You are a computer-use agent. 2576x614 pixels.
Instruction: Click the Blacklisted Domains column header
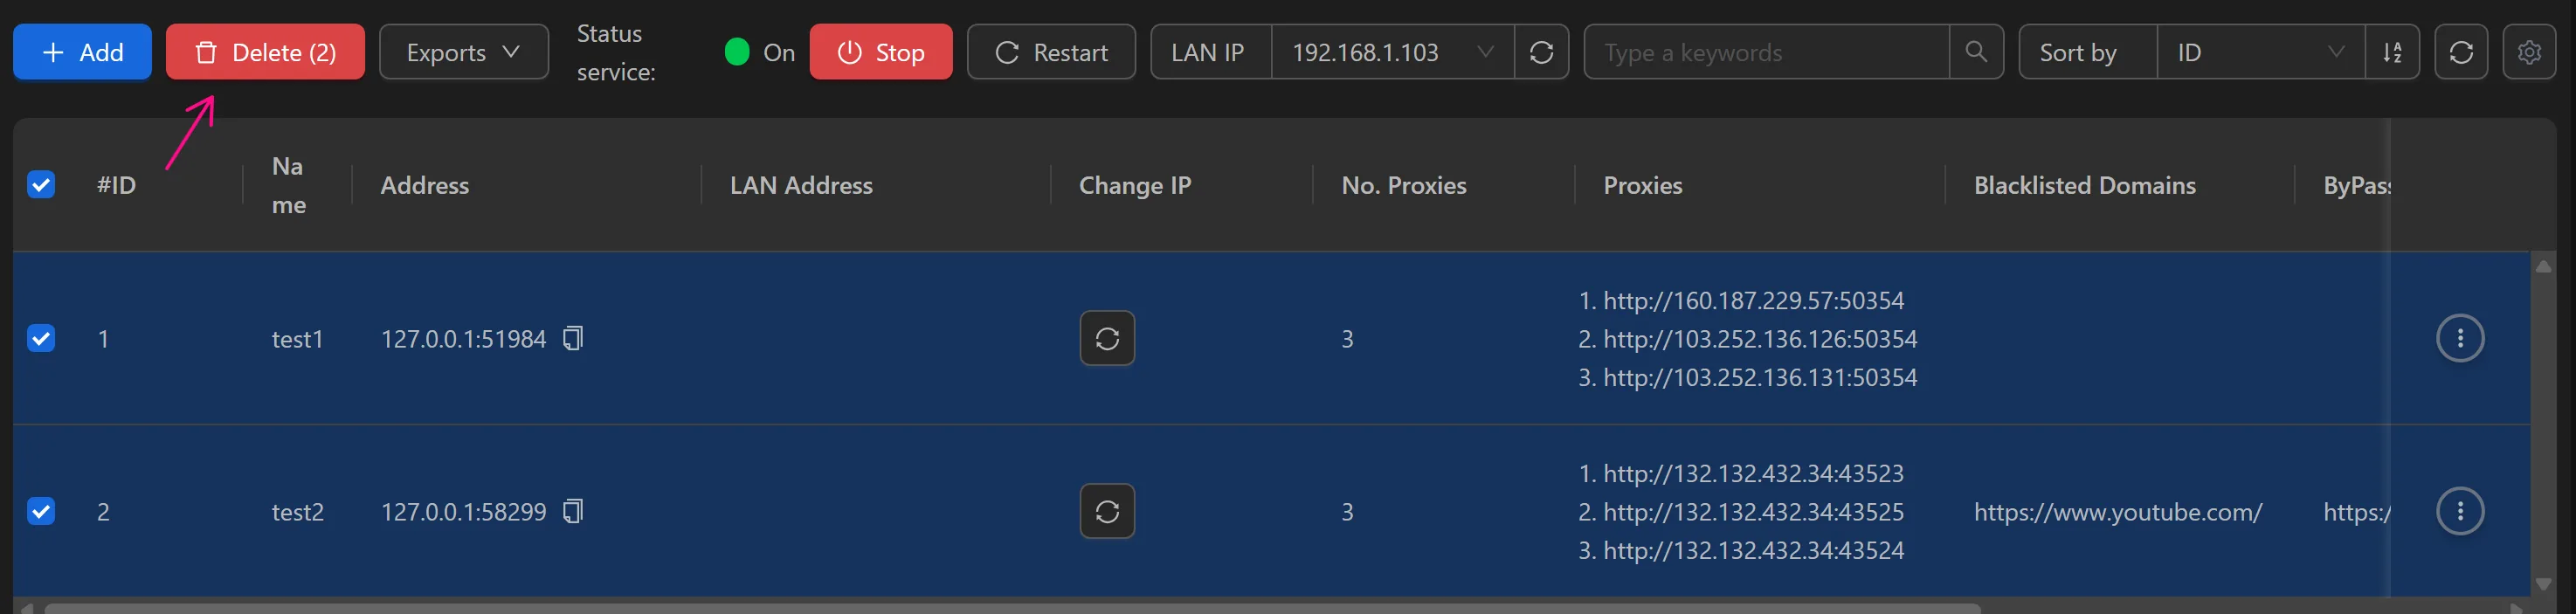2084,185
